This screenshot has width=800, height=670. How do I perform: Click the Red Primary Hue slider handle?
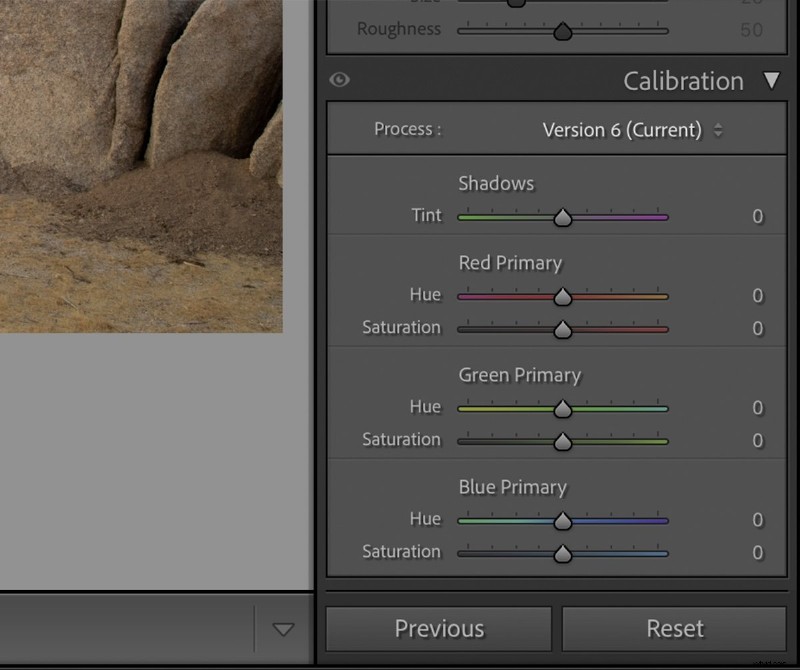tap(563, 296)
